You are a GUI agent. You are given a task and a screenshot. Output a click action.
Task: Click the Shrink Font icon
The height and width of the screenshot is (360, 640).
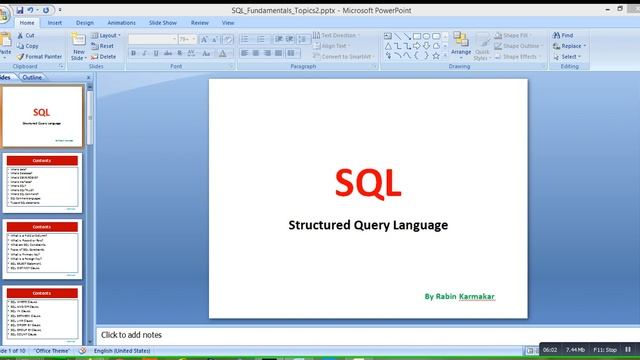[x=215, y=39]
